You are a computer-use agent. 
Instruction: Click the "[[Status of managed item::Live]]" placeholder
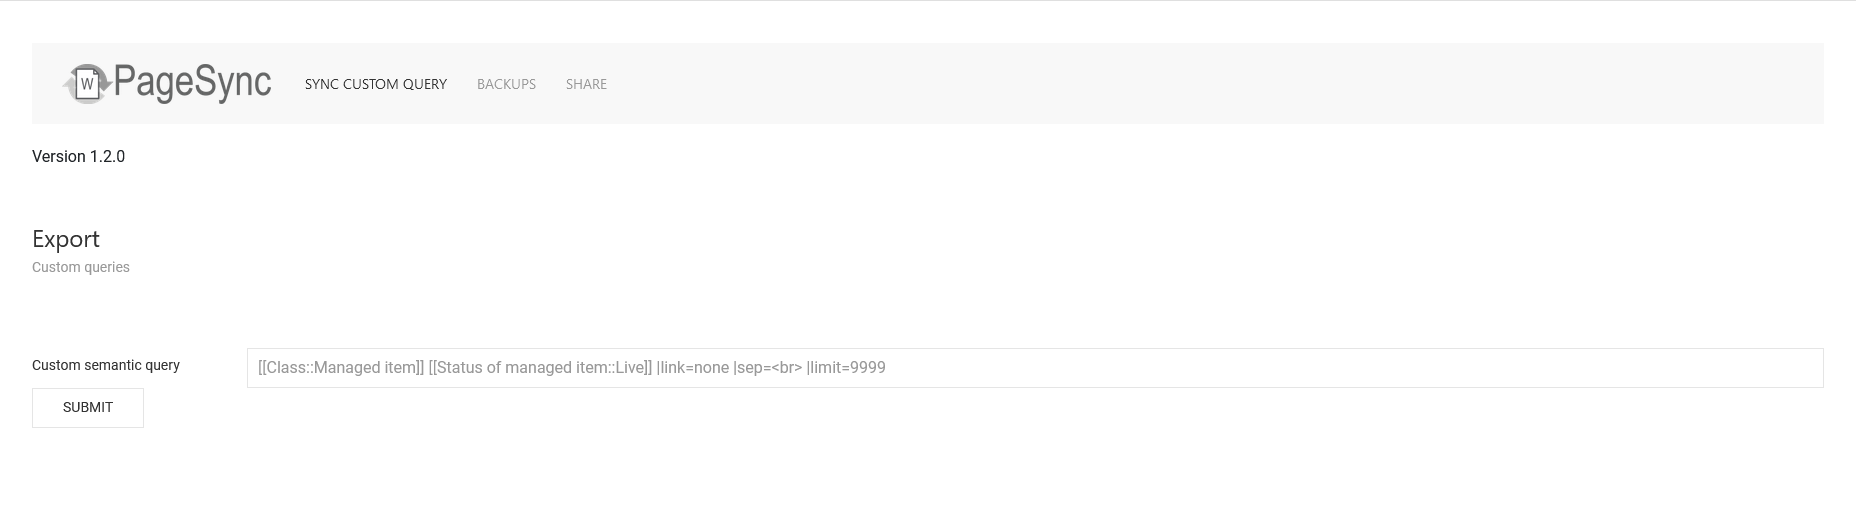(540, 368)
